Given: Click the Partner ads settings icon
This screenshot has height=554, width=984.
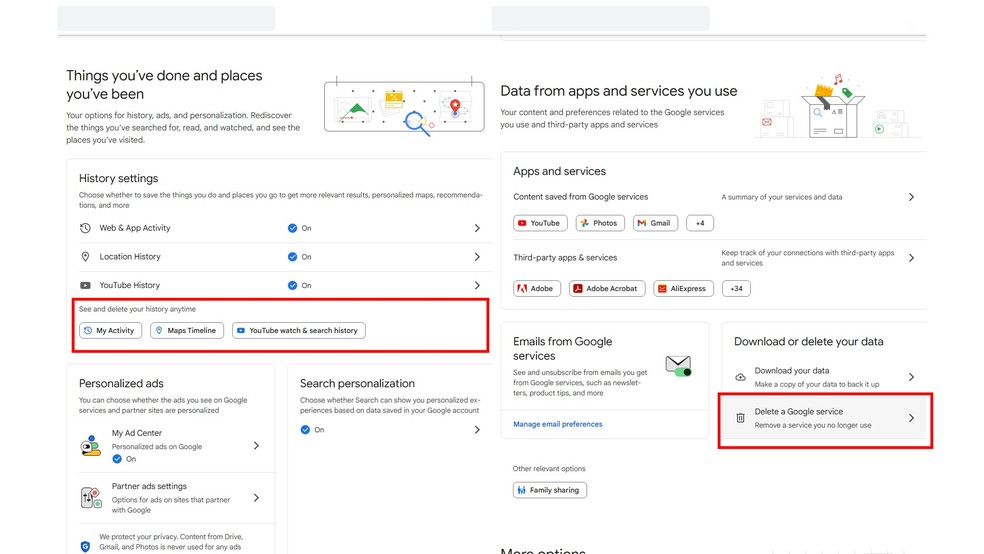Looking at the screenshot, I should [91, 497].
